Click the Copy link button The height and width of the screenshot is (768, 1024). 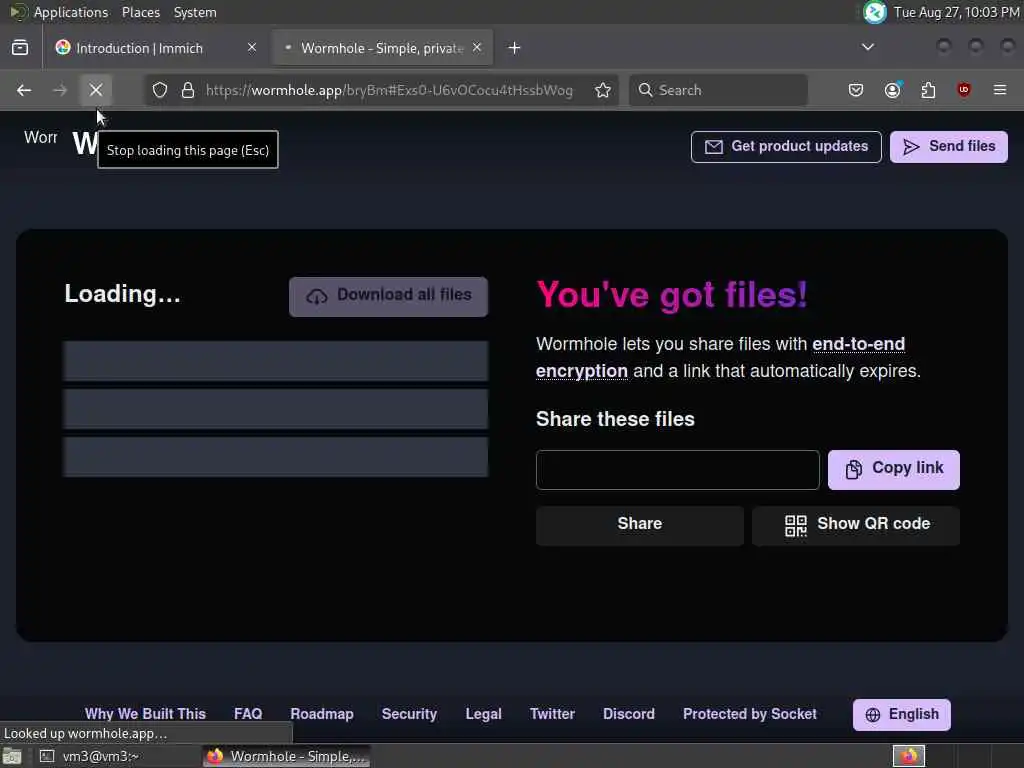894,470
